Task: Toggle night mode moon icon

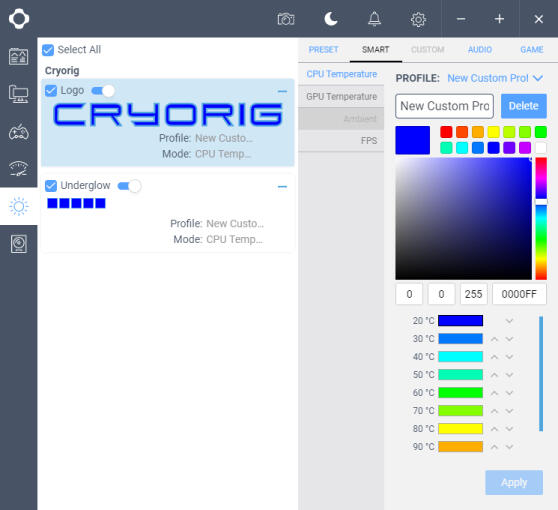Action: [331, 19]
